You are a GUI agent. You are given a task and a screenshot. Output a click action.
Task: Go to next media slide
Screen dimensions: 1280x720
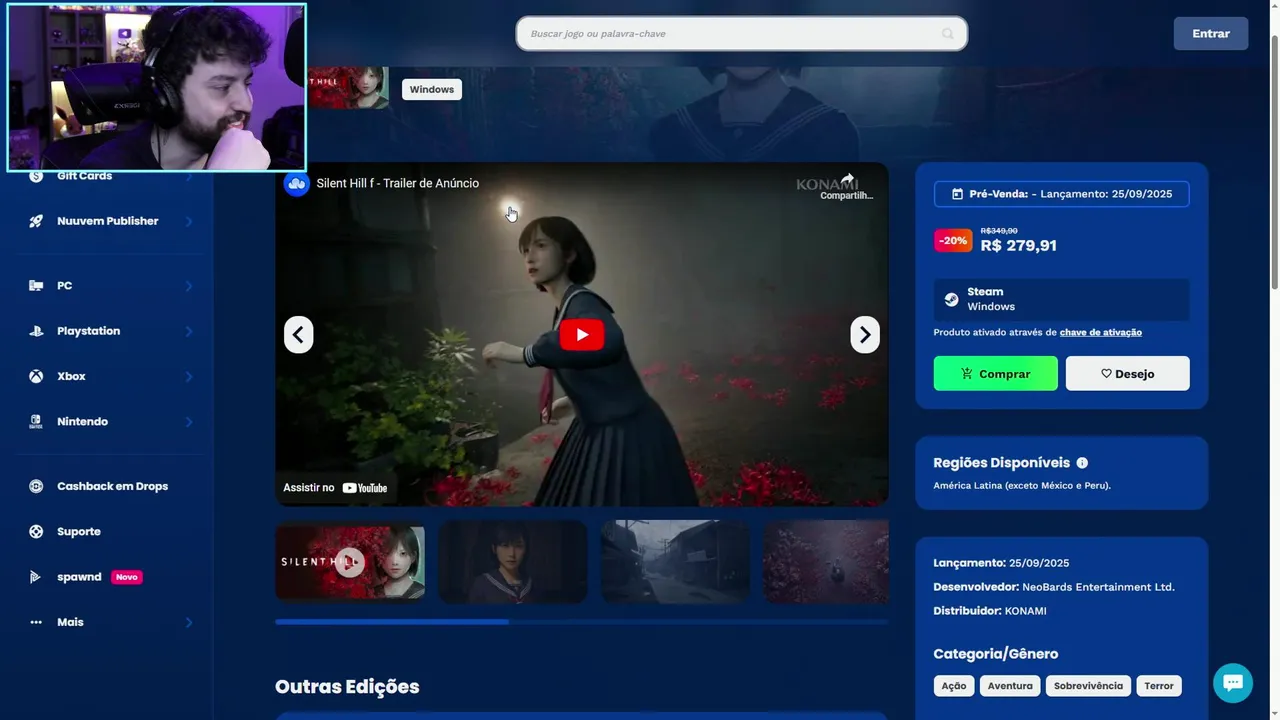(x=865, y=334)
